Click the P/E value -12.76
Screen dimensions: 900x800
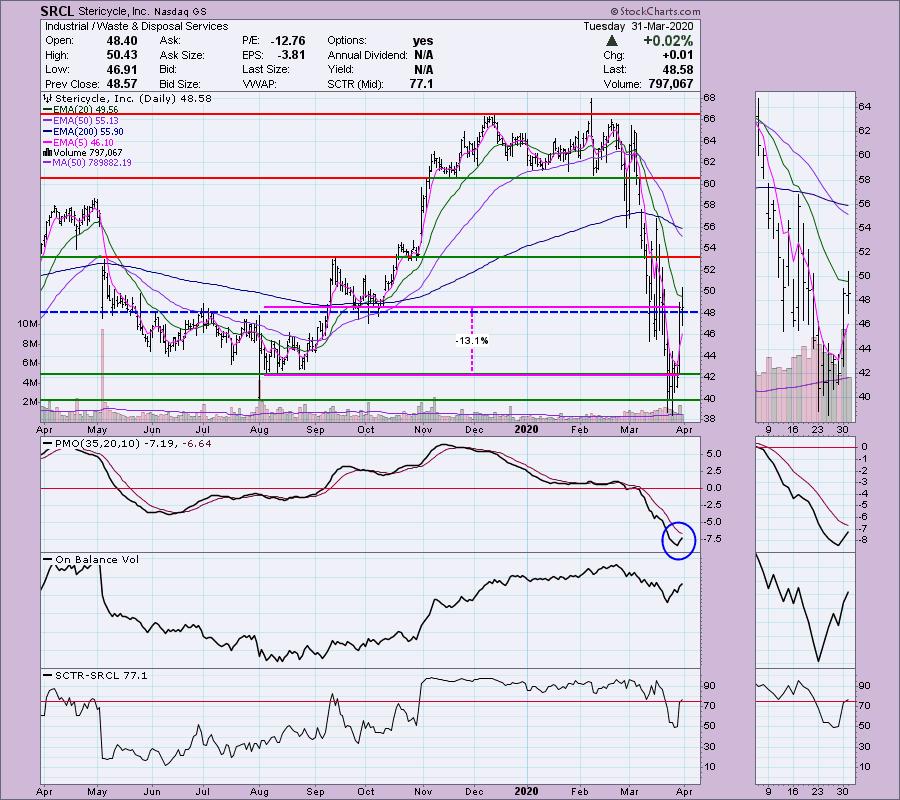click(289, 41)
